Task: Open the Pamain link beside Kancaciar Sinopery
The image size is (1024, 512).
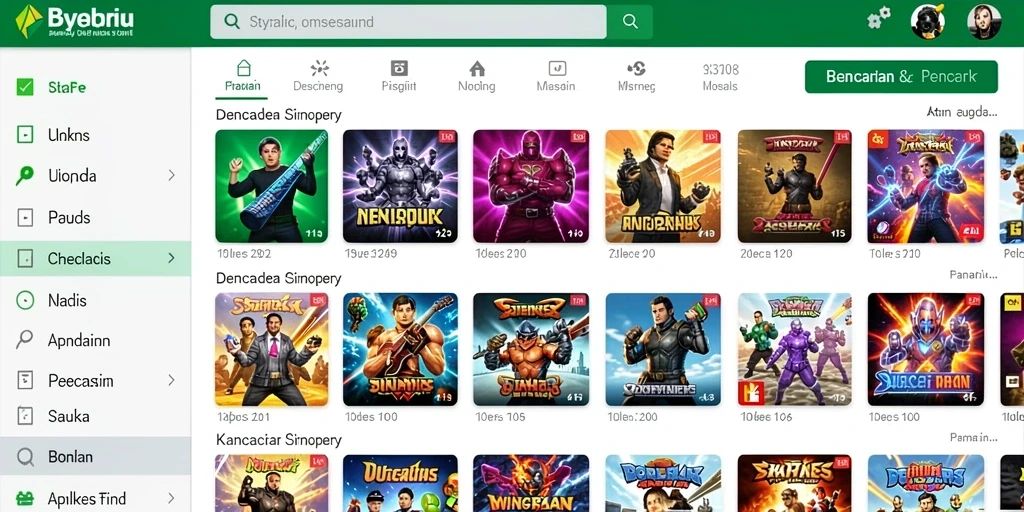Action: point(973,437)
